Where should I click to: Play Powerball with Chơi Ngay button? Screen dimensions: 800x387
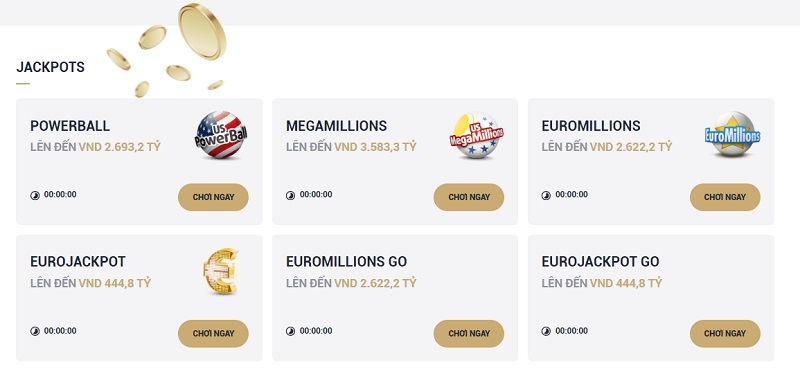tap(213, 197)
